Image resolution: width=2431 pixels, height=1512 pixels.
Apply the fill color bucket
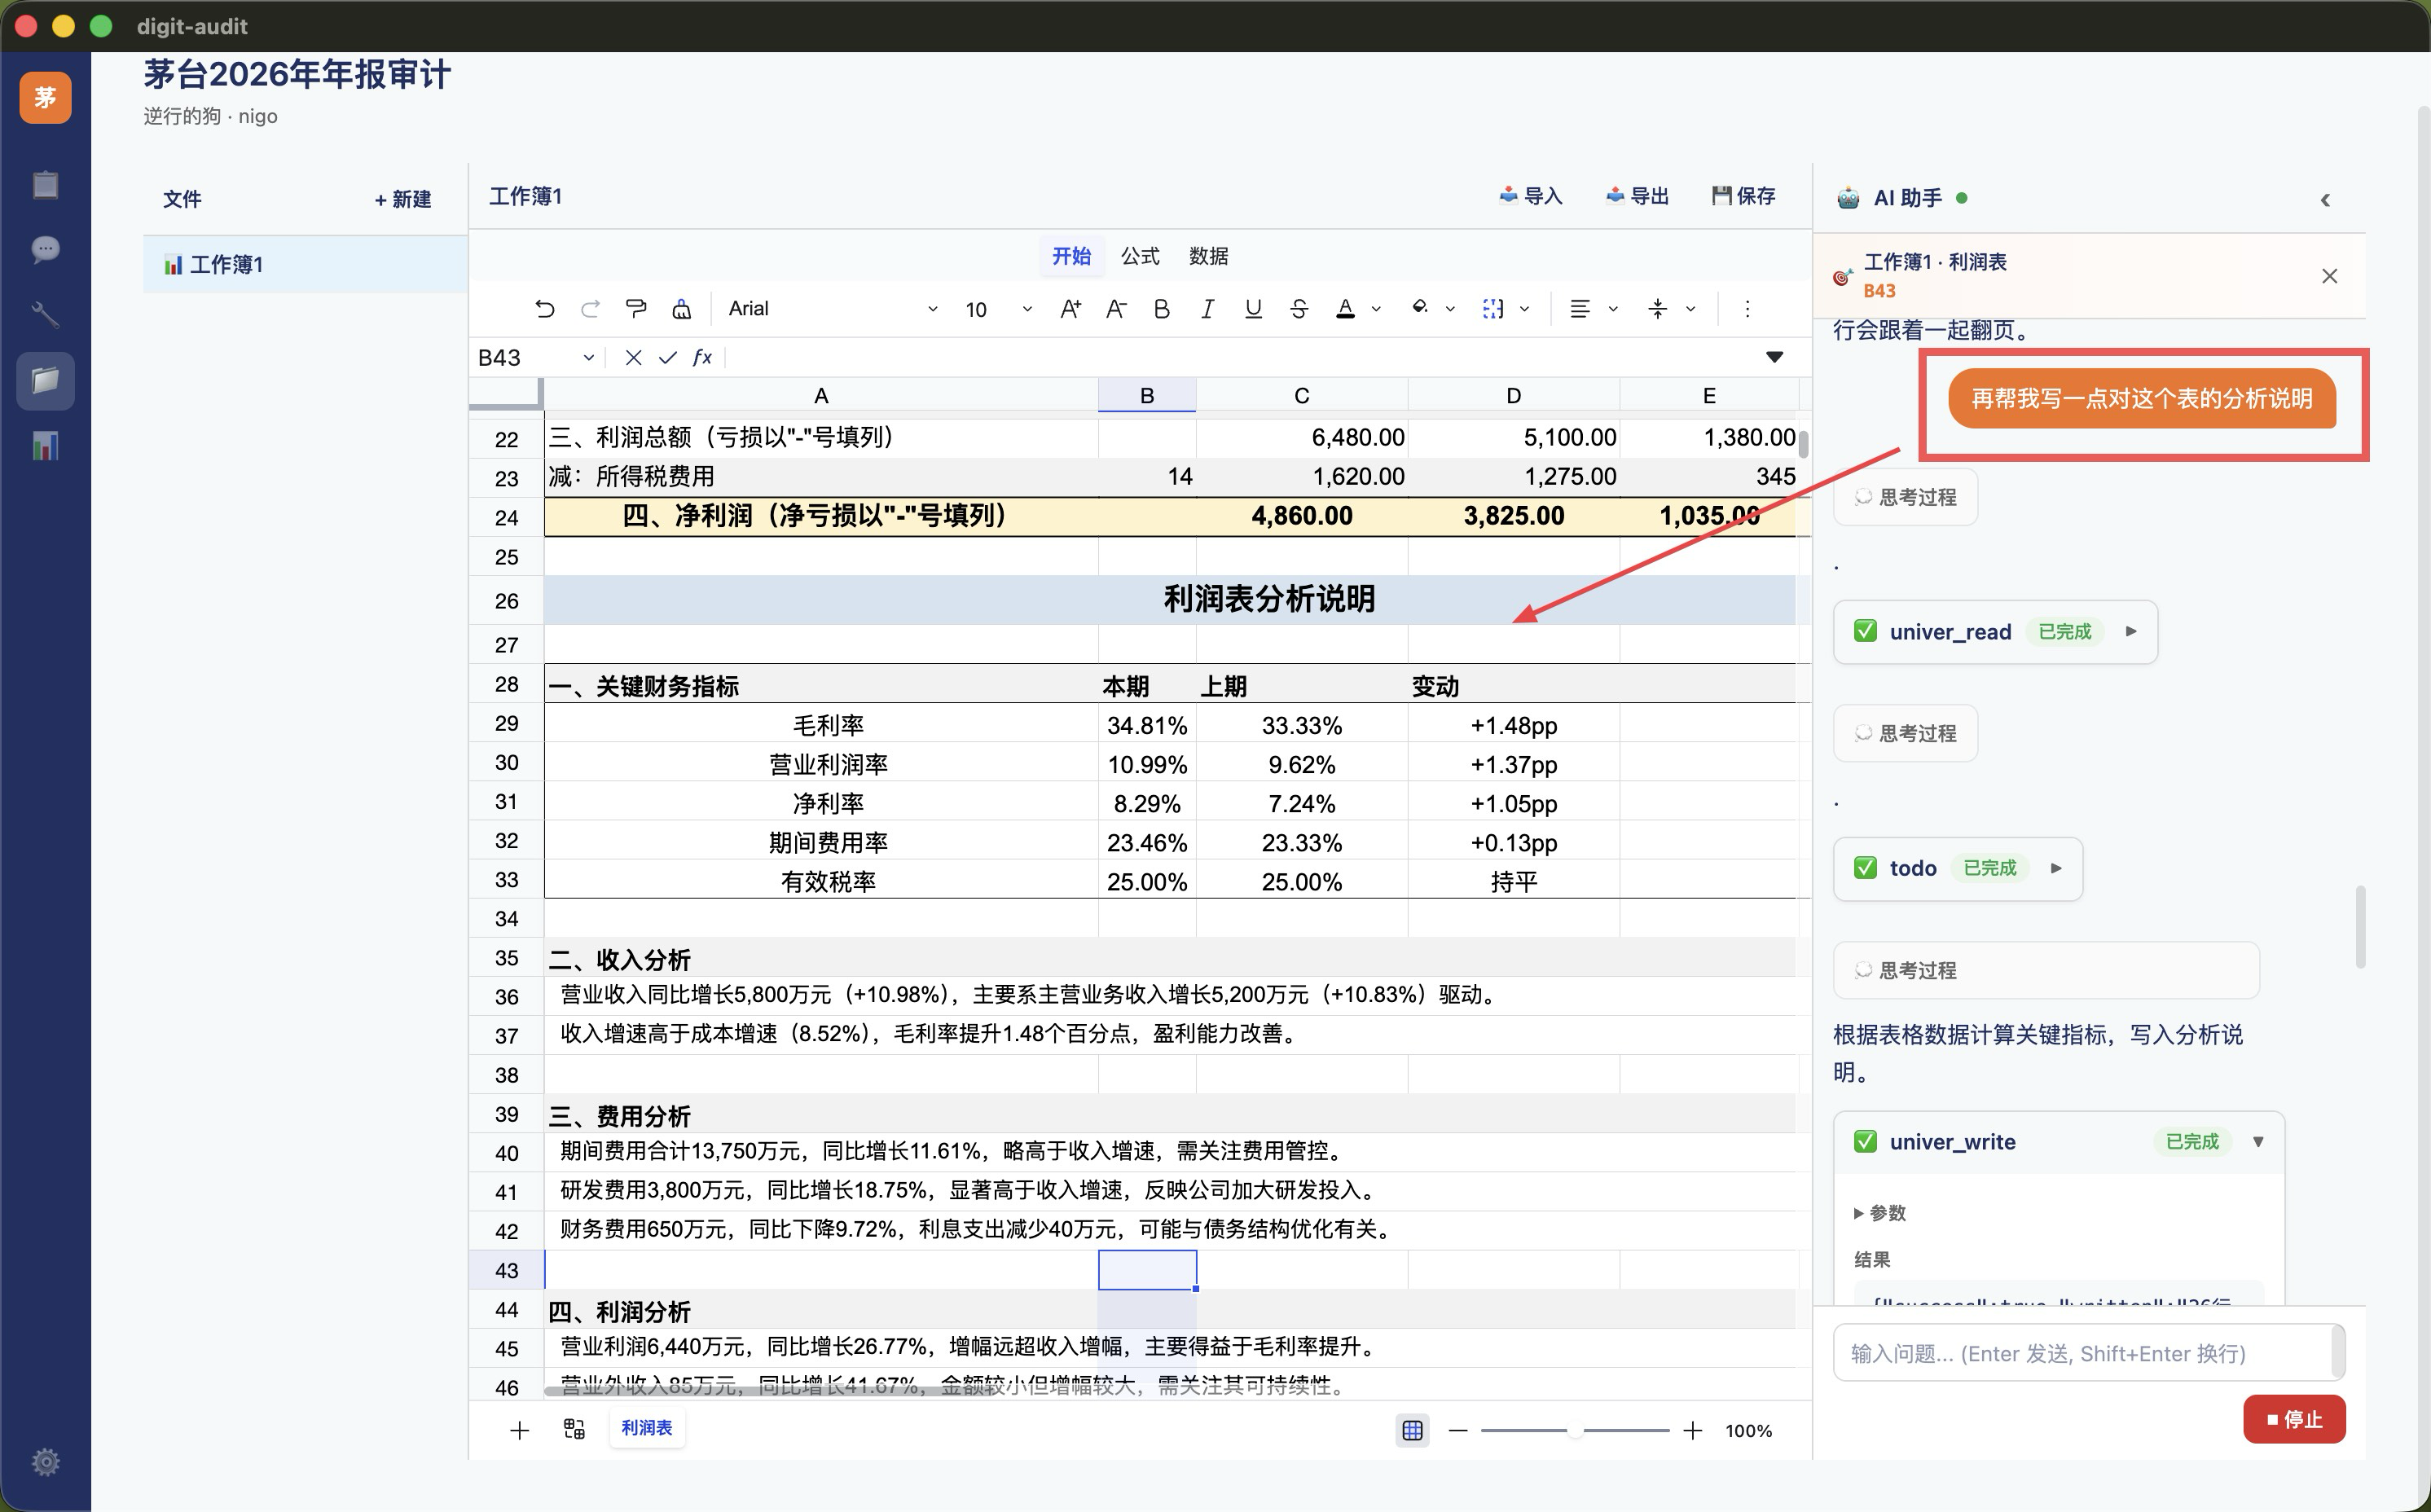(x=1419, y=309)
